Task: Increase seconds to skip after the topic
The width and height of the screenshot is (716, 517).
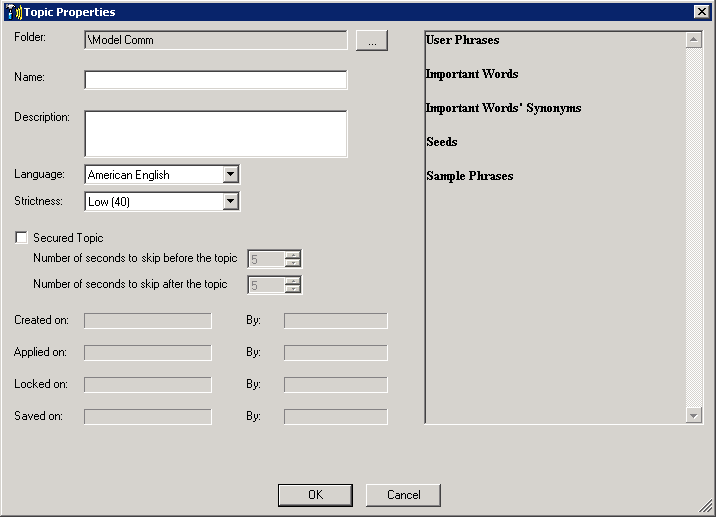Action: (x=293, y=281)
